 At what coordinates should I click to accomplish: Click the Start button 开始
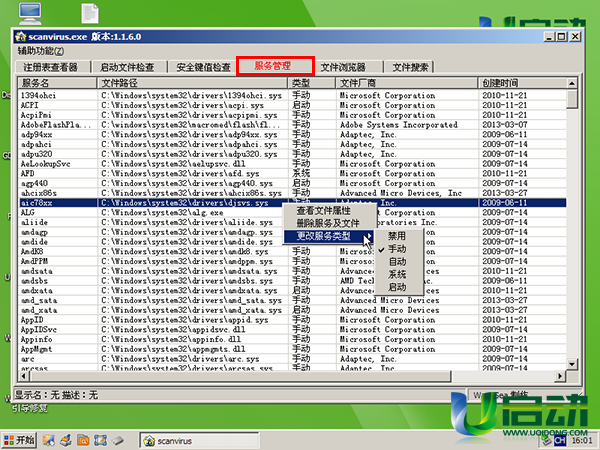click(19, 440)
